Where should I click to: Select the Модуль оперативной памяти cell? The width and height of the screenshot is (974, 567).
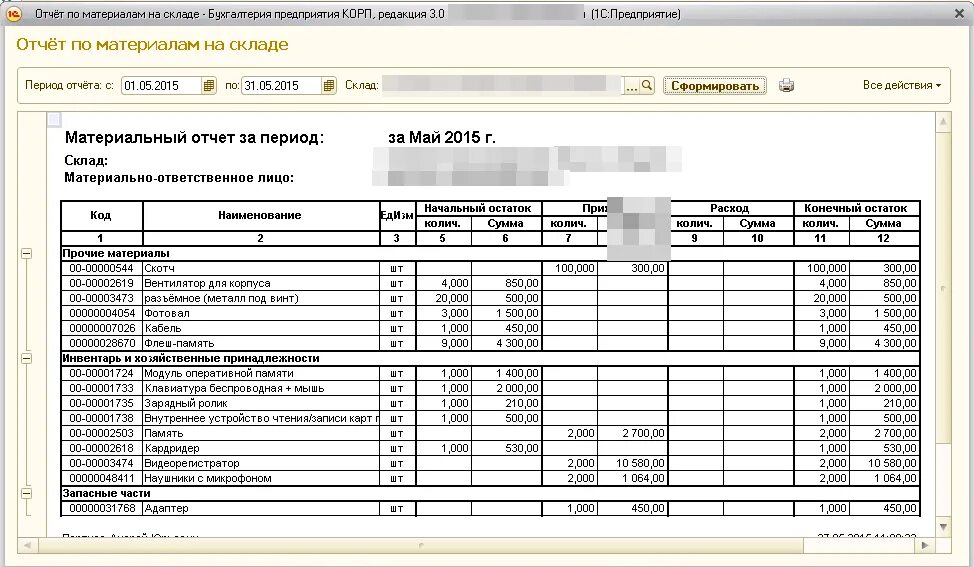[261, 373]
